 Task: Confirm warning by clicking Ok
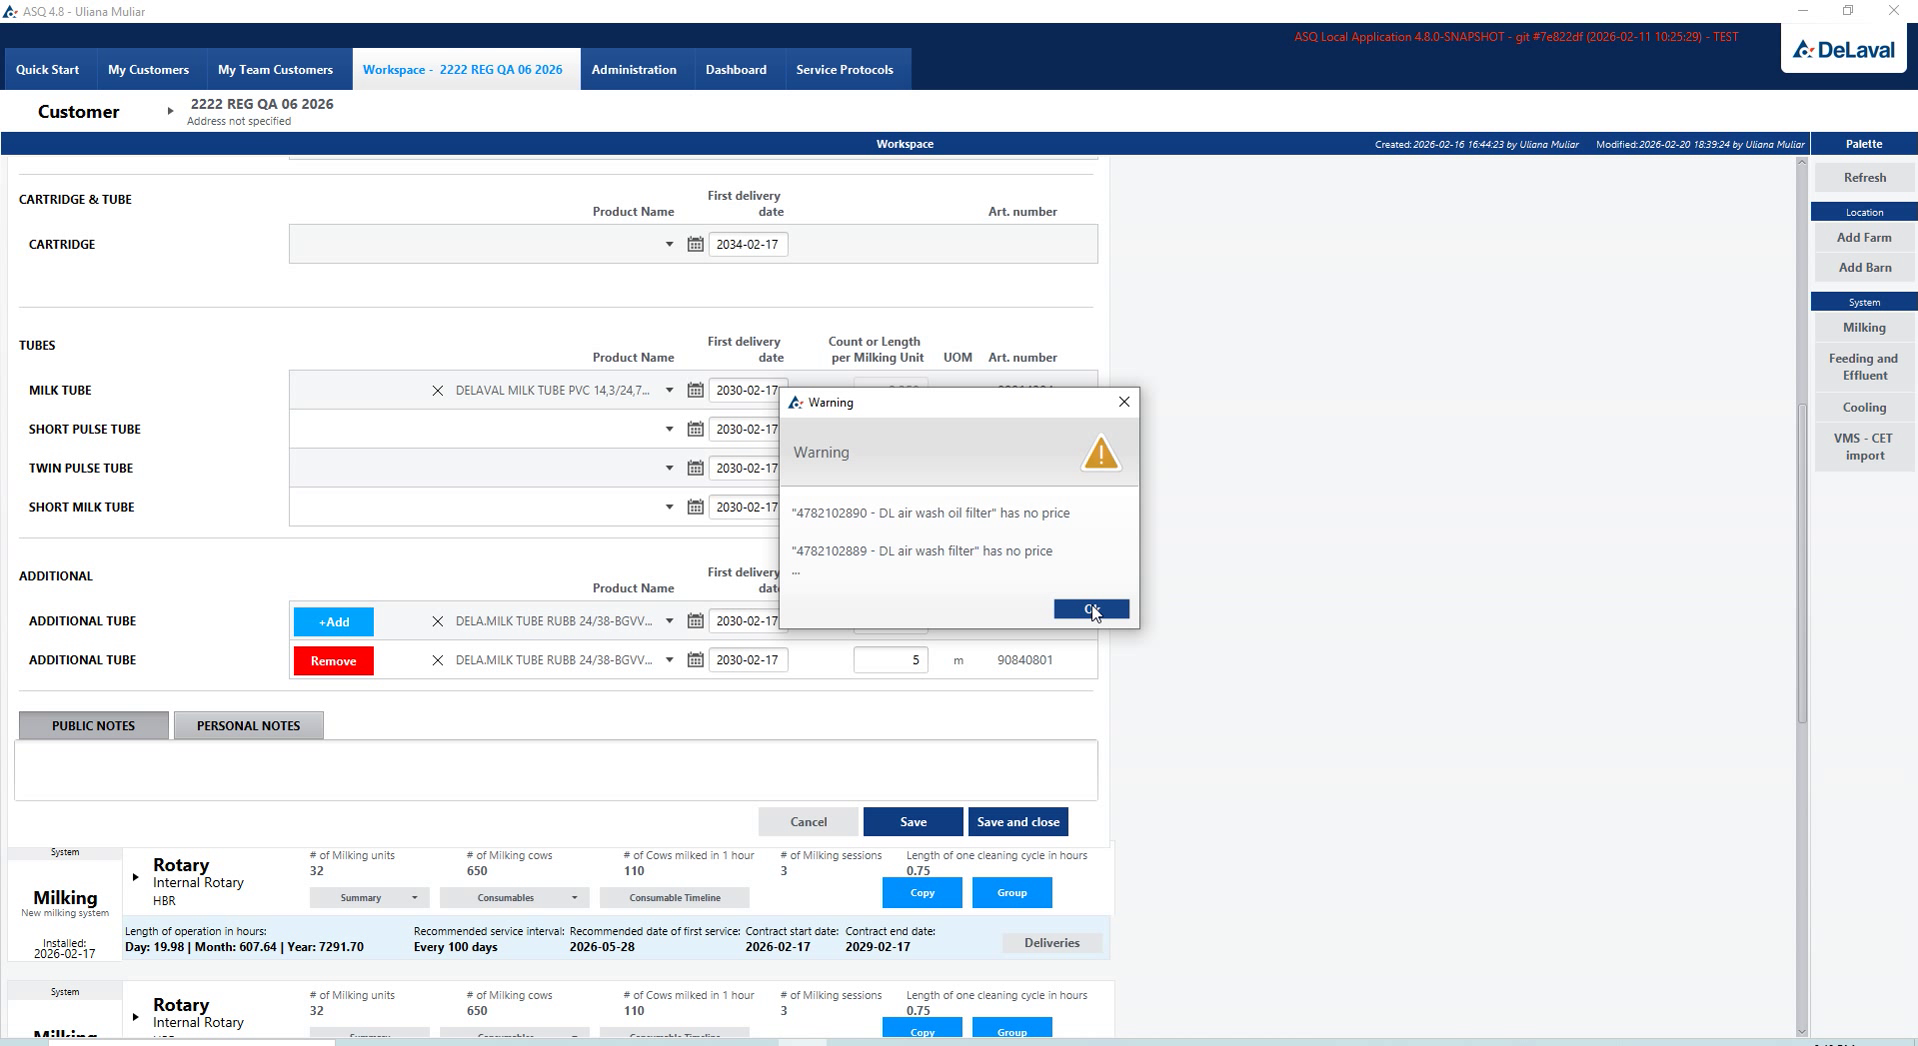[x=1091, y=609]
